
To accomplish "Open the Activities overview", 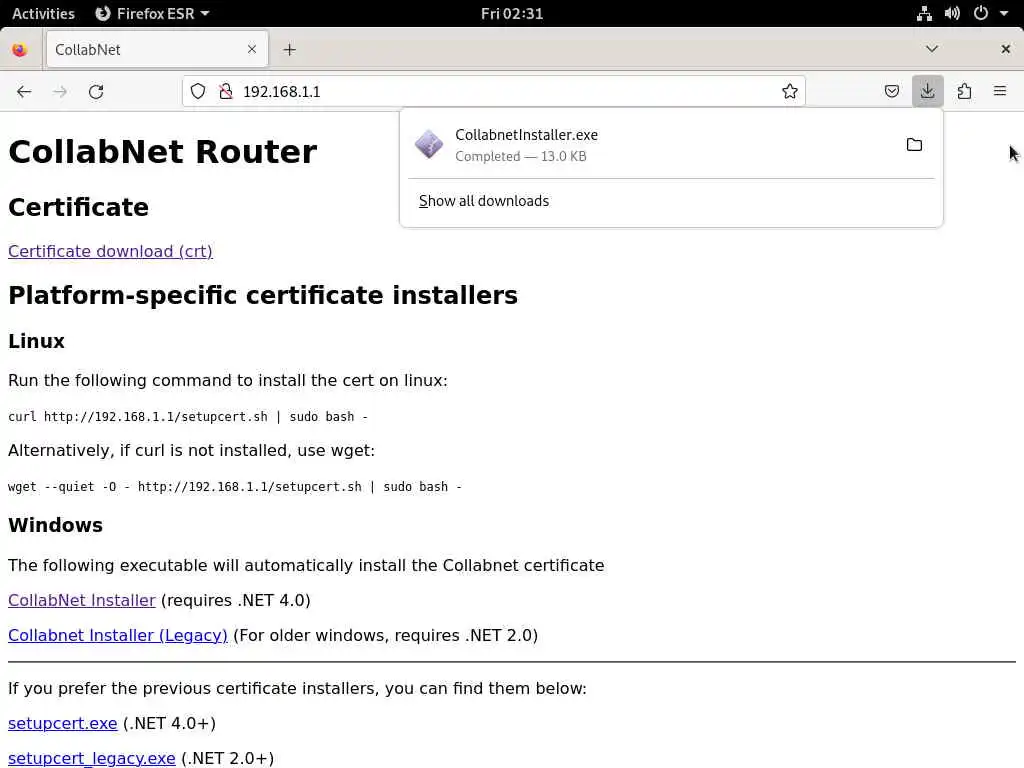I will [43, 13].
